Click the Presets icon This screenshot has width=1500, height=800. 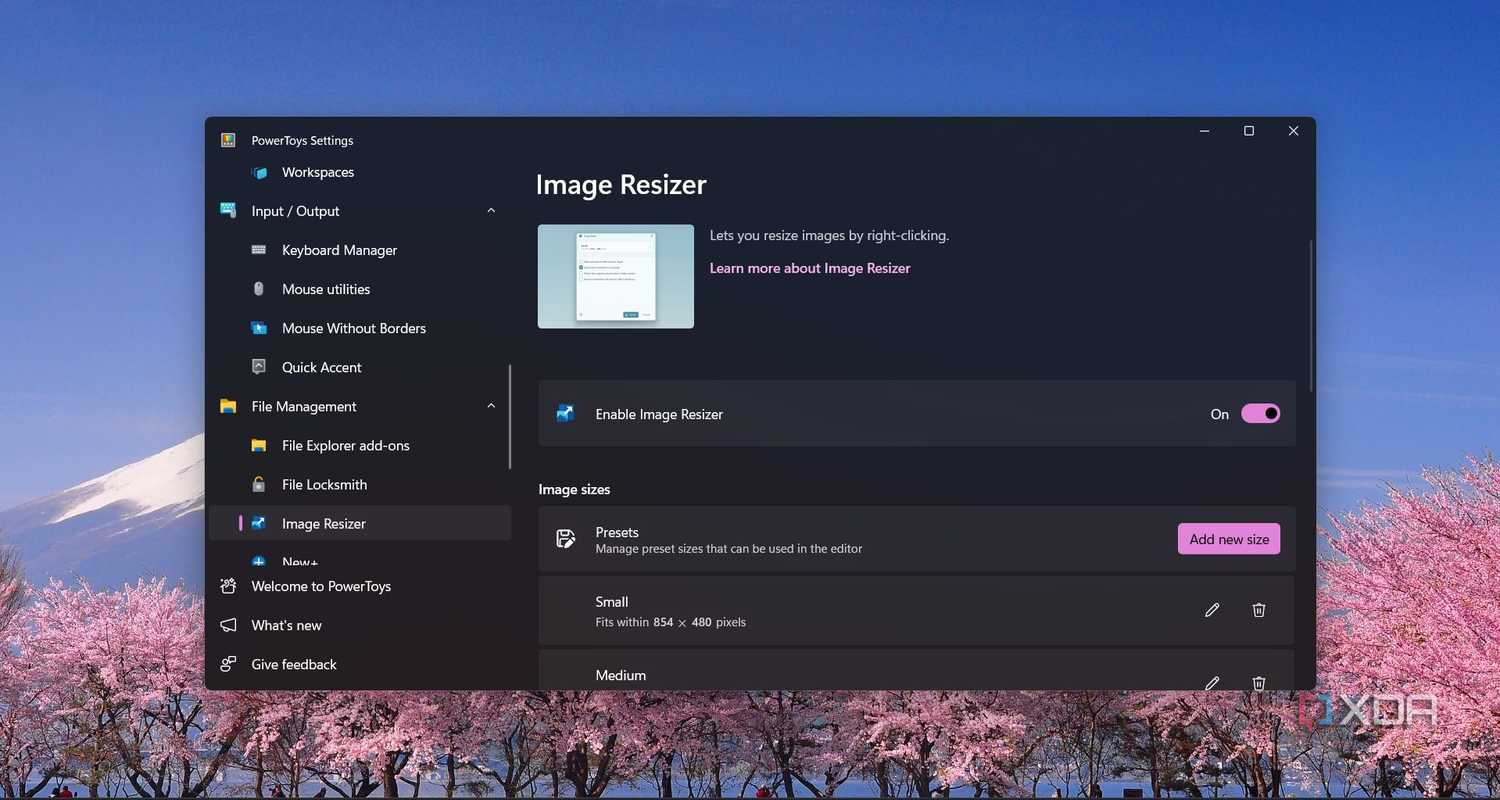pos(565,539)
